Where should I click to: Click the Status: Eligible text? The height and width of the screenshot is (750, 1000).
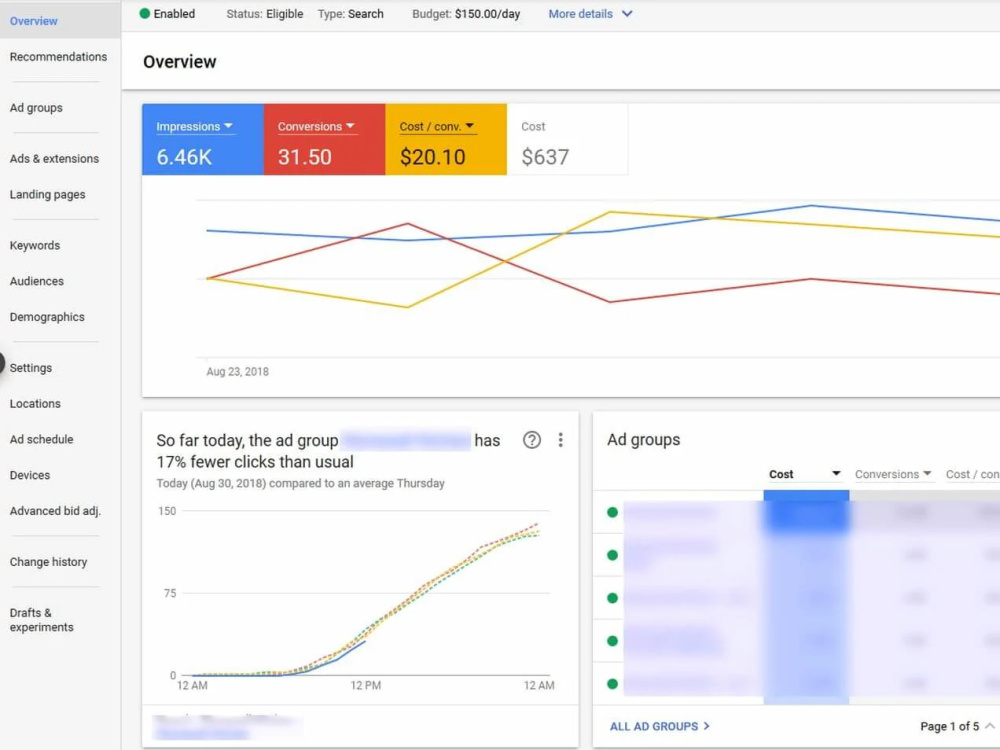coord(265,13)
